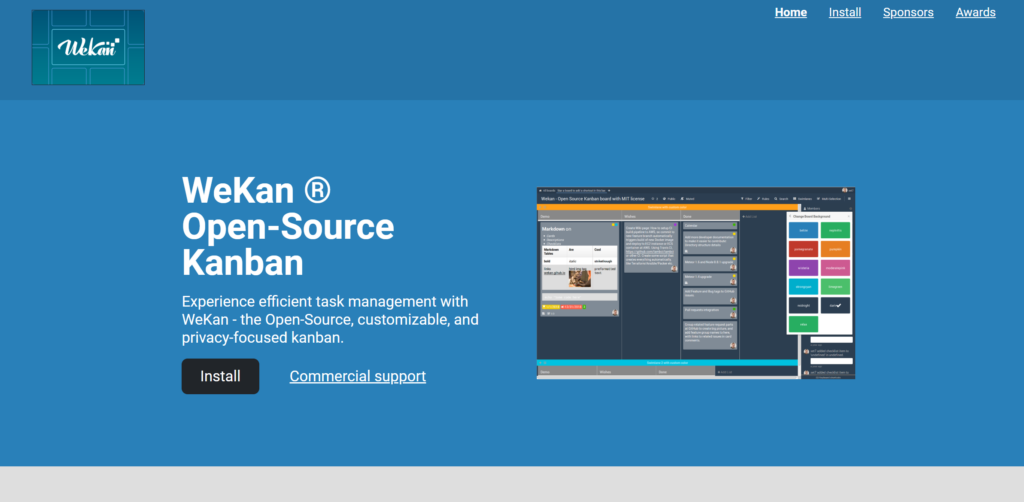Click the Swimlanes icon in the board screenshot
1024x502 pixels.
point(800,199)
